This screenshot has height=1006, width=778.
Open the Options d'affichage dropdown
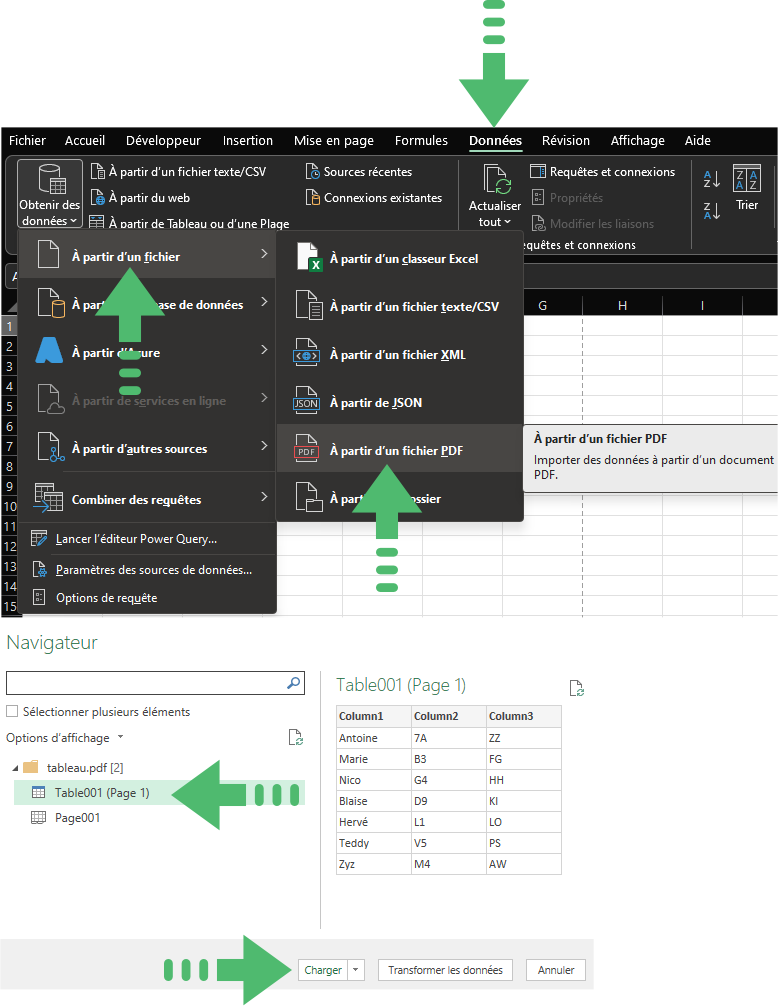coord(65,738)
